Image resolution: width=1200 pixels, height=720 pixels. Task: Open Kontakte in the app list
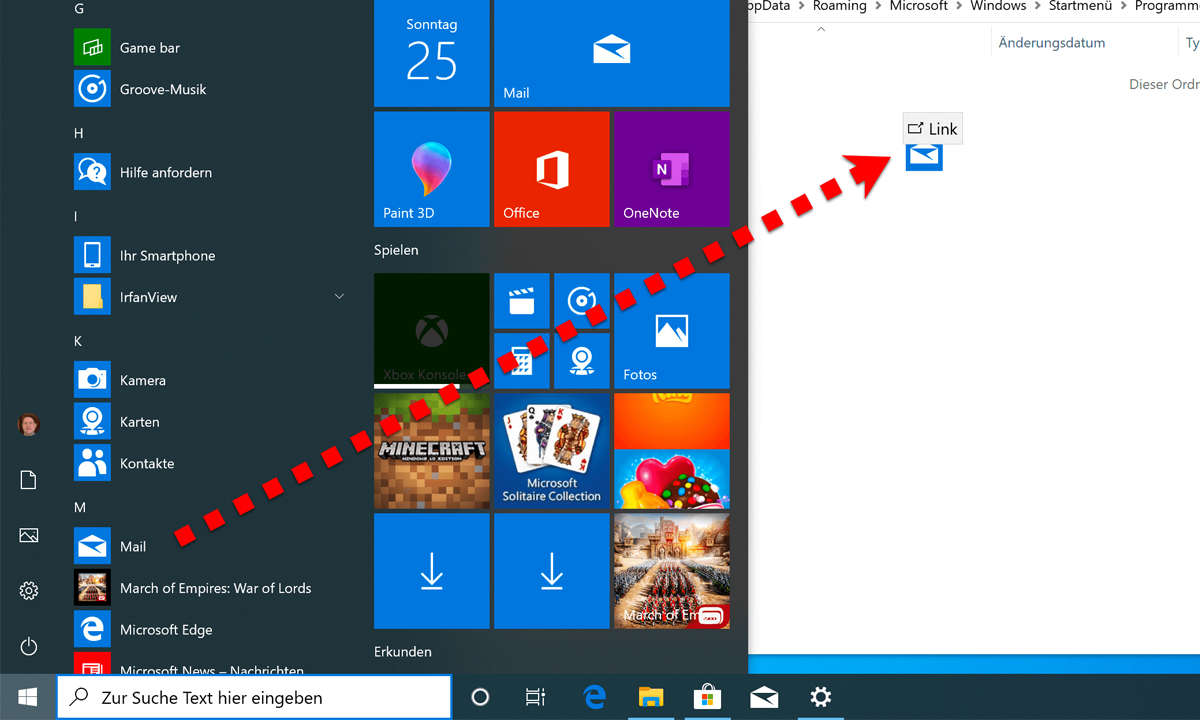(210, 463)
